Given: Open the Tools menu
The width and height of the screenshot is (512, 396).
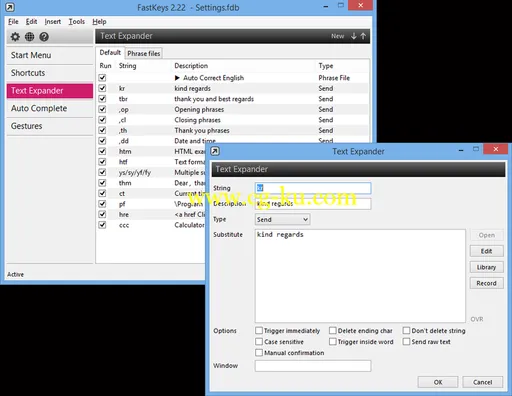Looking at the screenshot, I should pos(77,22).
